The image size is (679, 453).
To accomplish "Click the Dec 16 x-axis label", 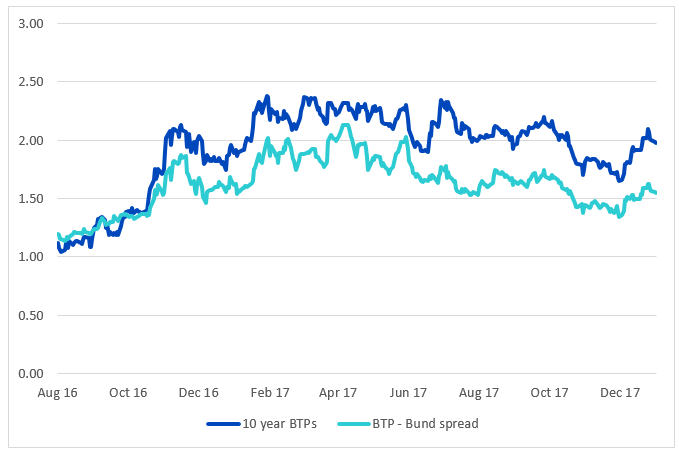I will [199, 392].
